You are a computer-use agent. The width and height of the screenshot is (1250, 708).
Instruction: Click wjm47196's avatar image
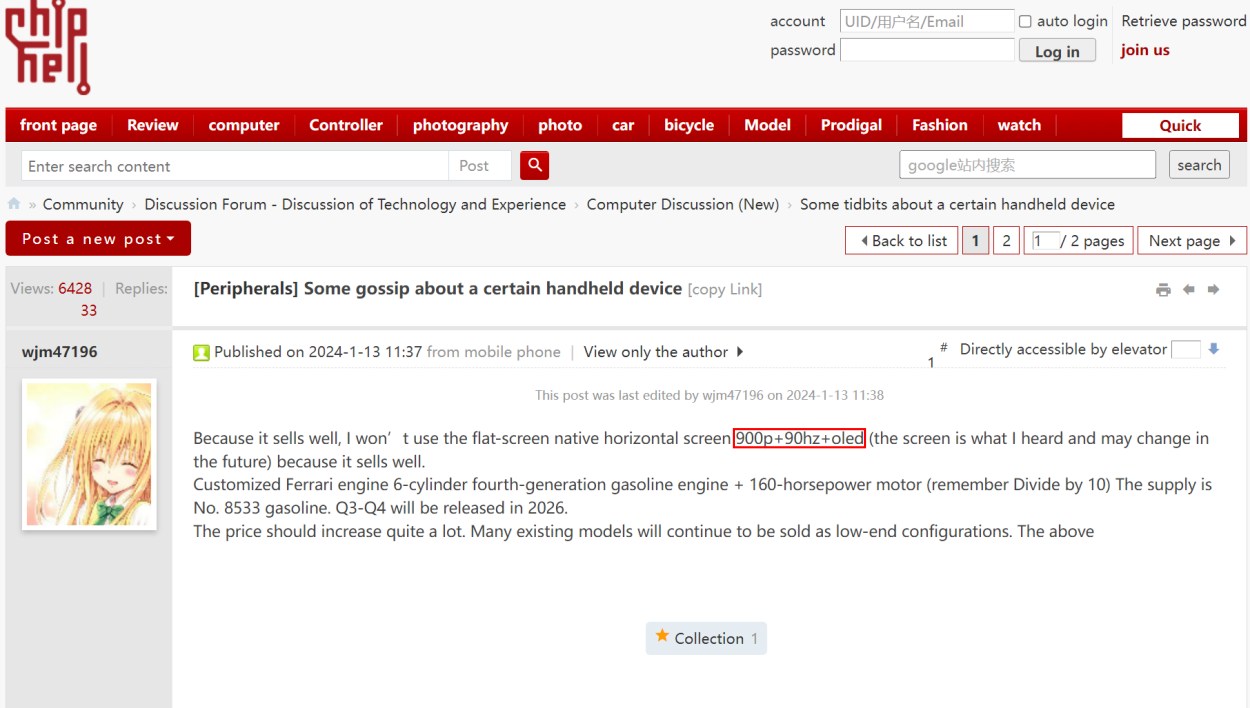point(89,454)
